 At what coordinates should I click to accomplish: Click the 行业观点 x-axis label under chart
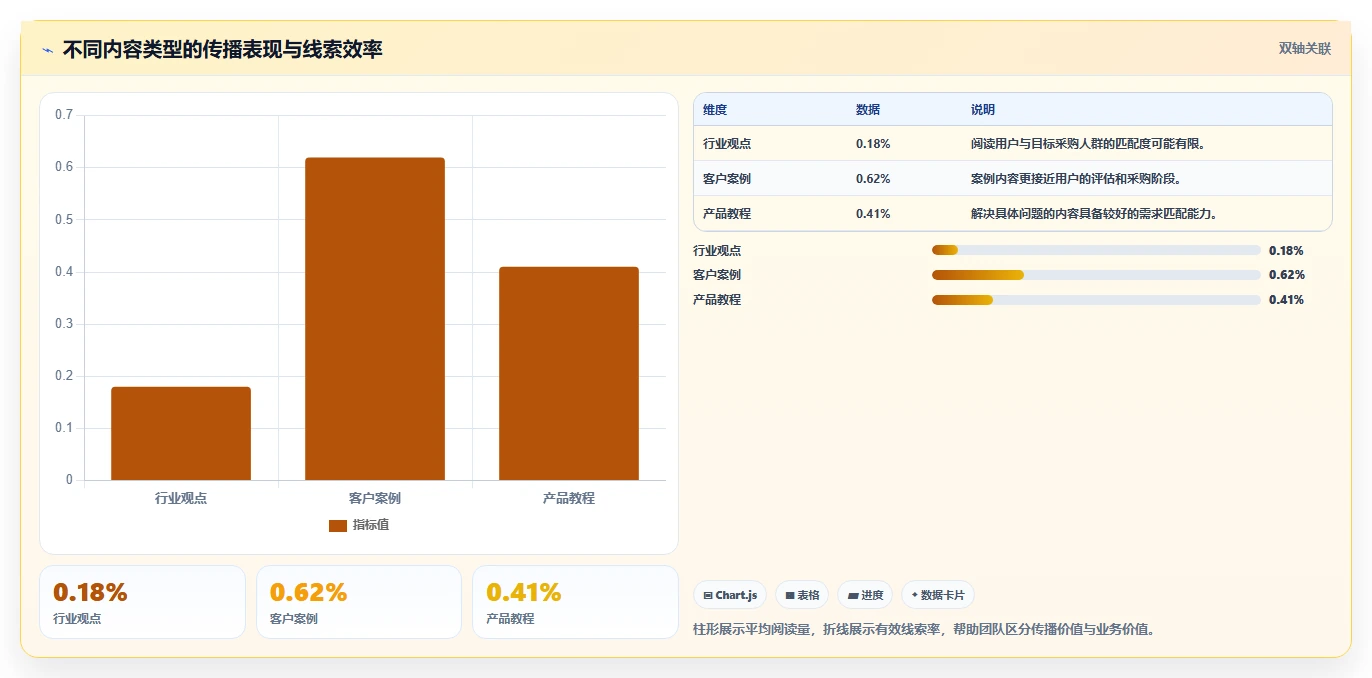coord(181,498)
